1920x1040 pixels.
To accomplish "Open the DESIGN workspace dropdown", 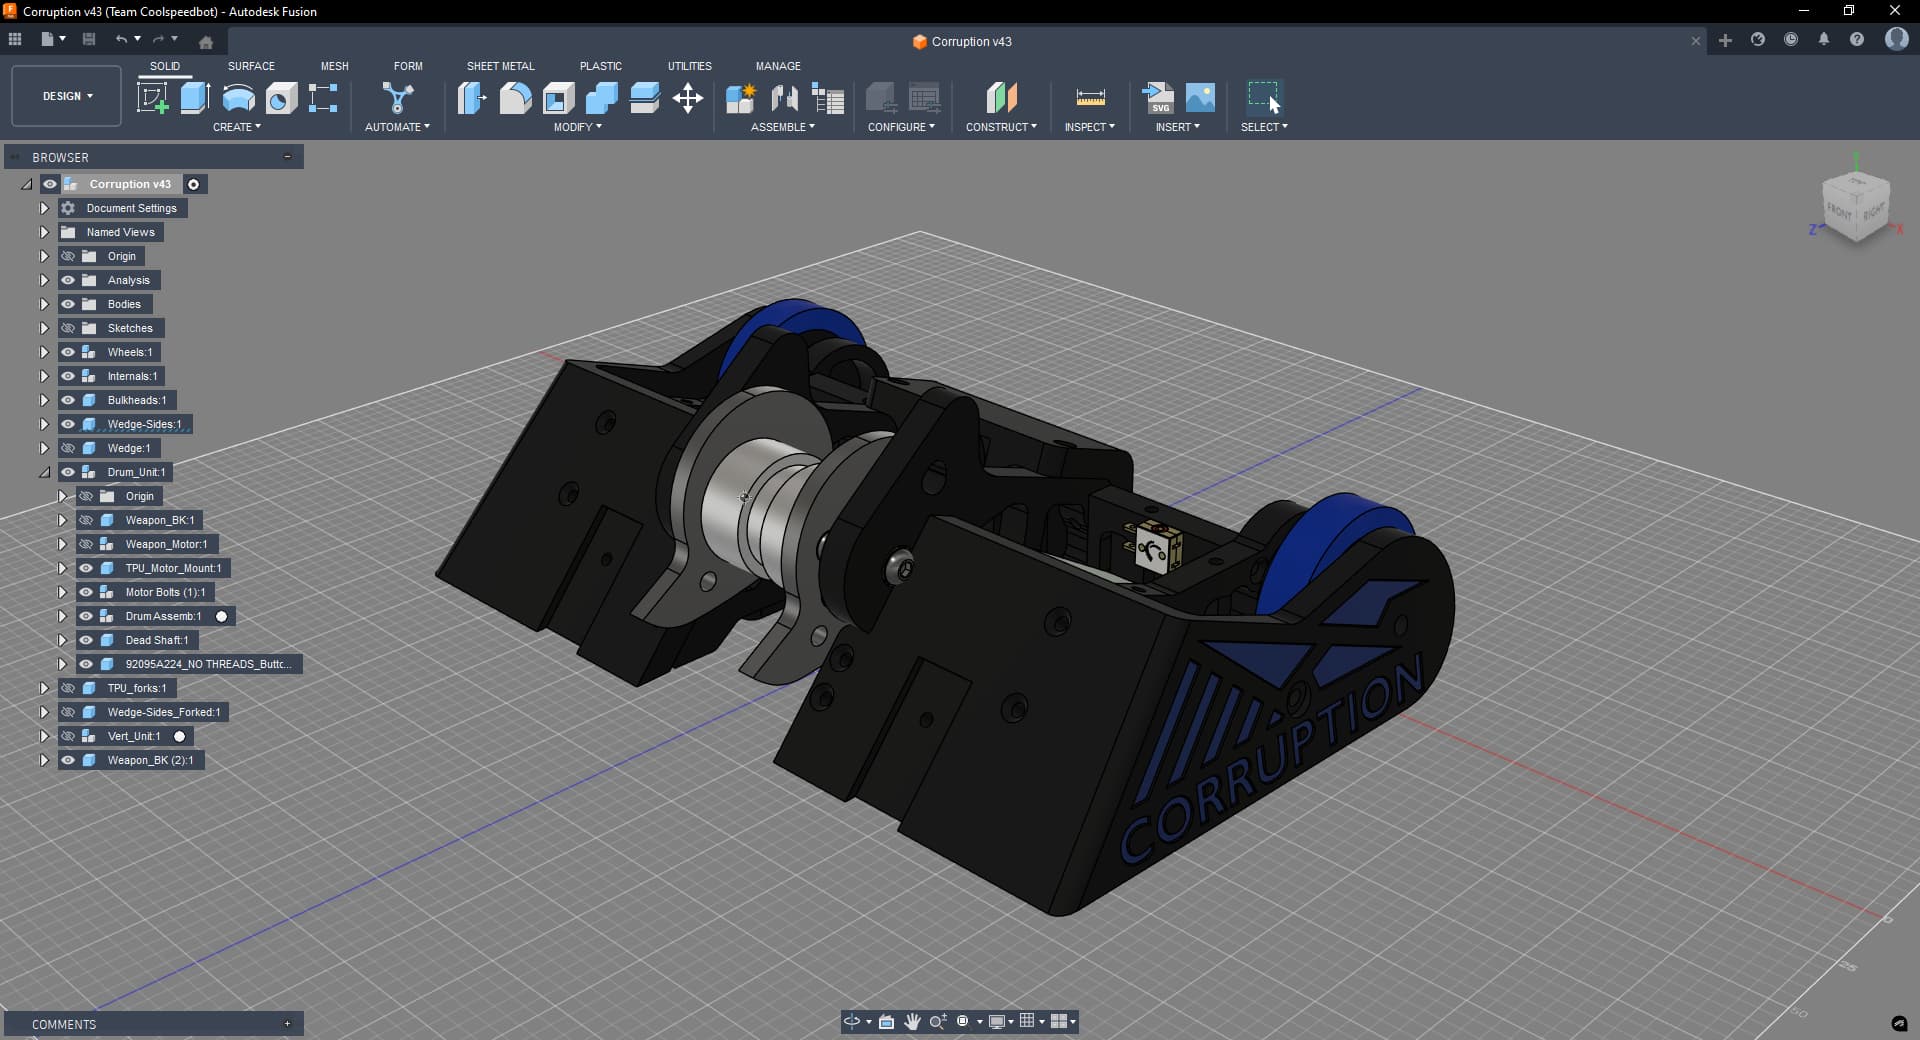I will click(x=67, y=96).
